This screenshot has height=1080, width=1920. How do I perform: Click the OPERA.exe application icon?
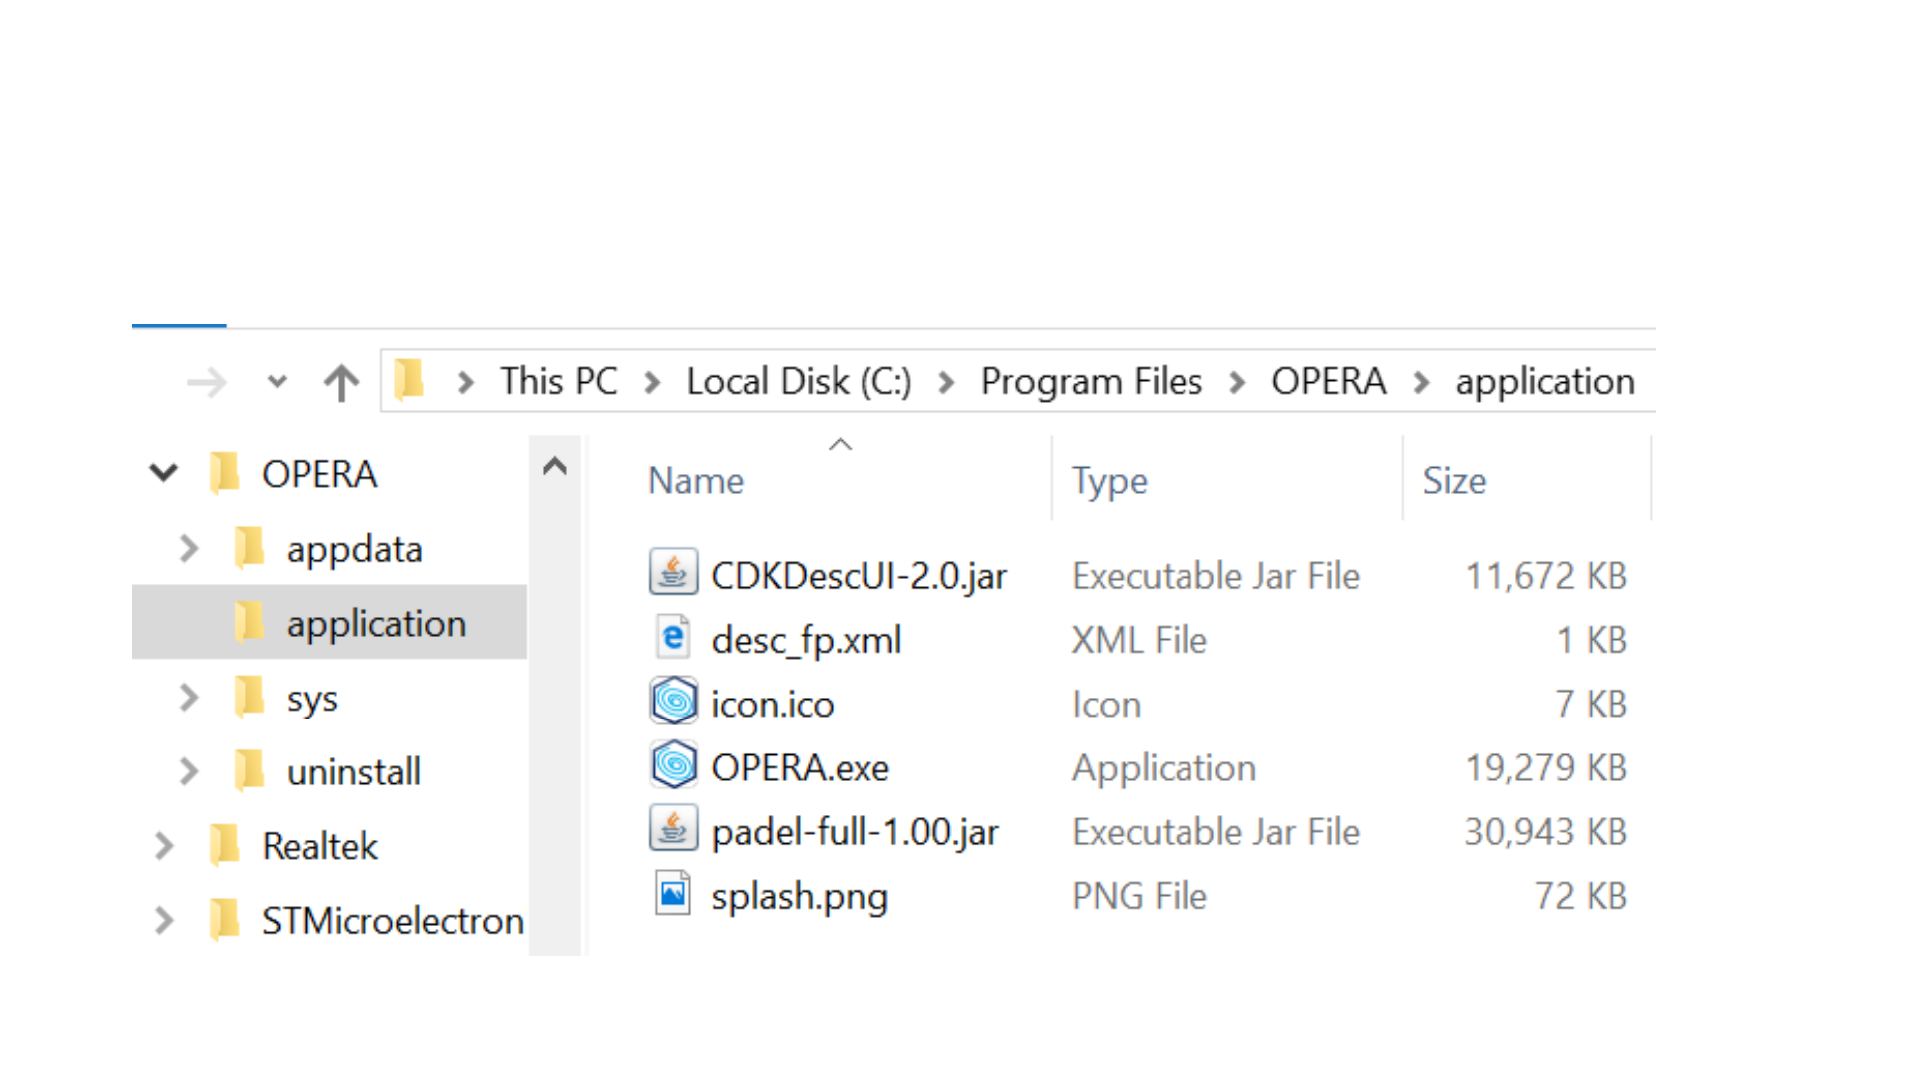pyautogui.click(x=674, y=766)
